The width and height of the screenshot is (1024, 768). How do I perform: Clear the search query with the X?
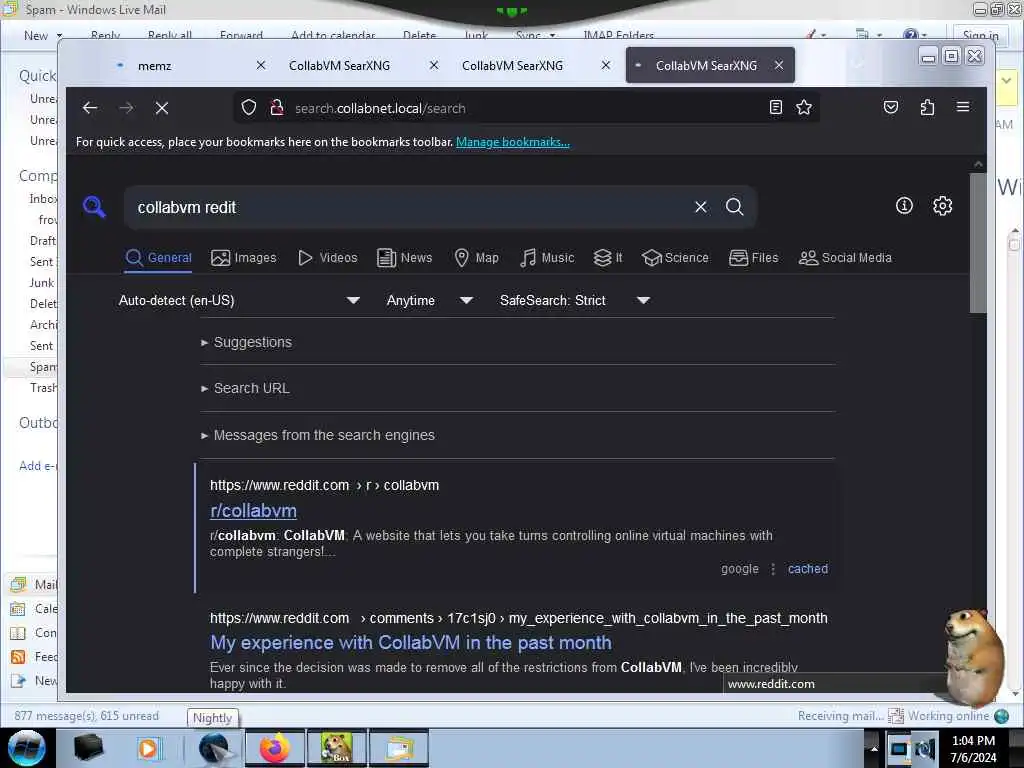tap(701, 207)
